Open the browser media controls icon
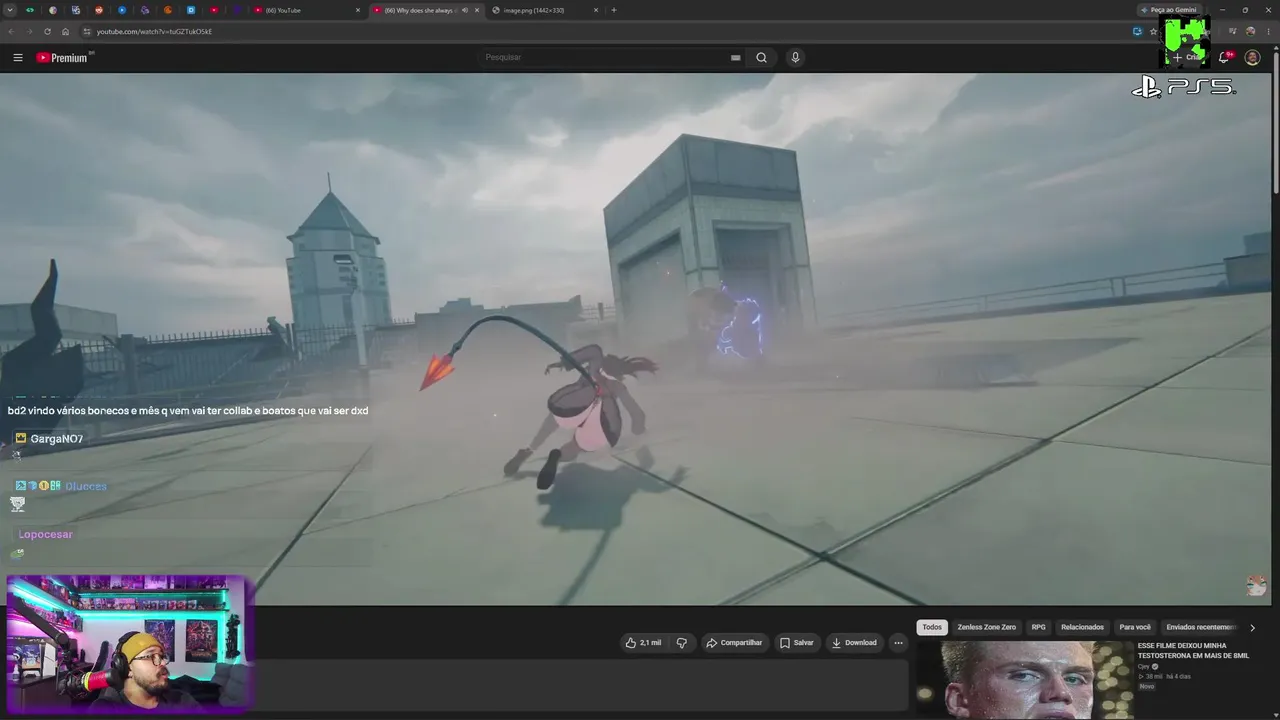This screenshot has height=720, width=1280. click(1232, 31)
